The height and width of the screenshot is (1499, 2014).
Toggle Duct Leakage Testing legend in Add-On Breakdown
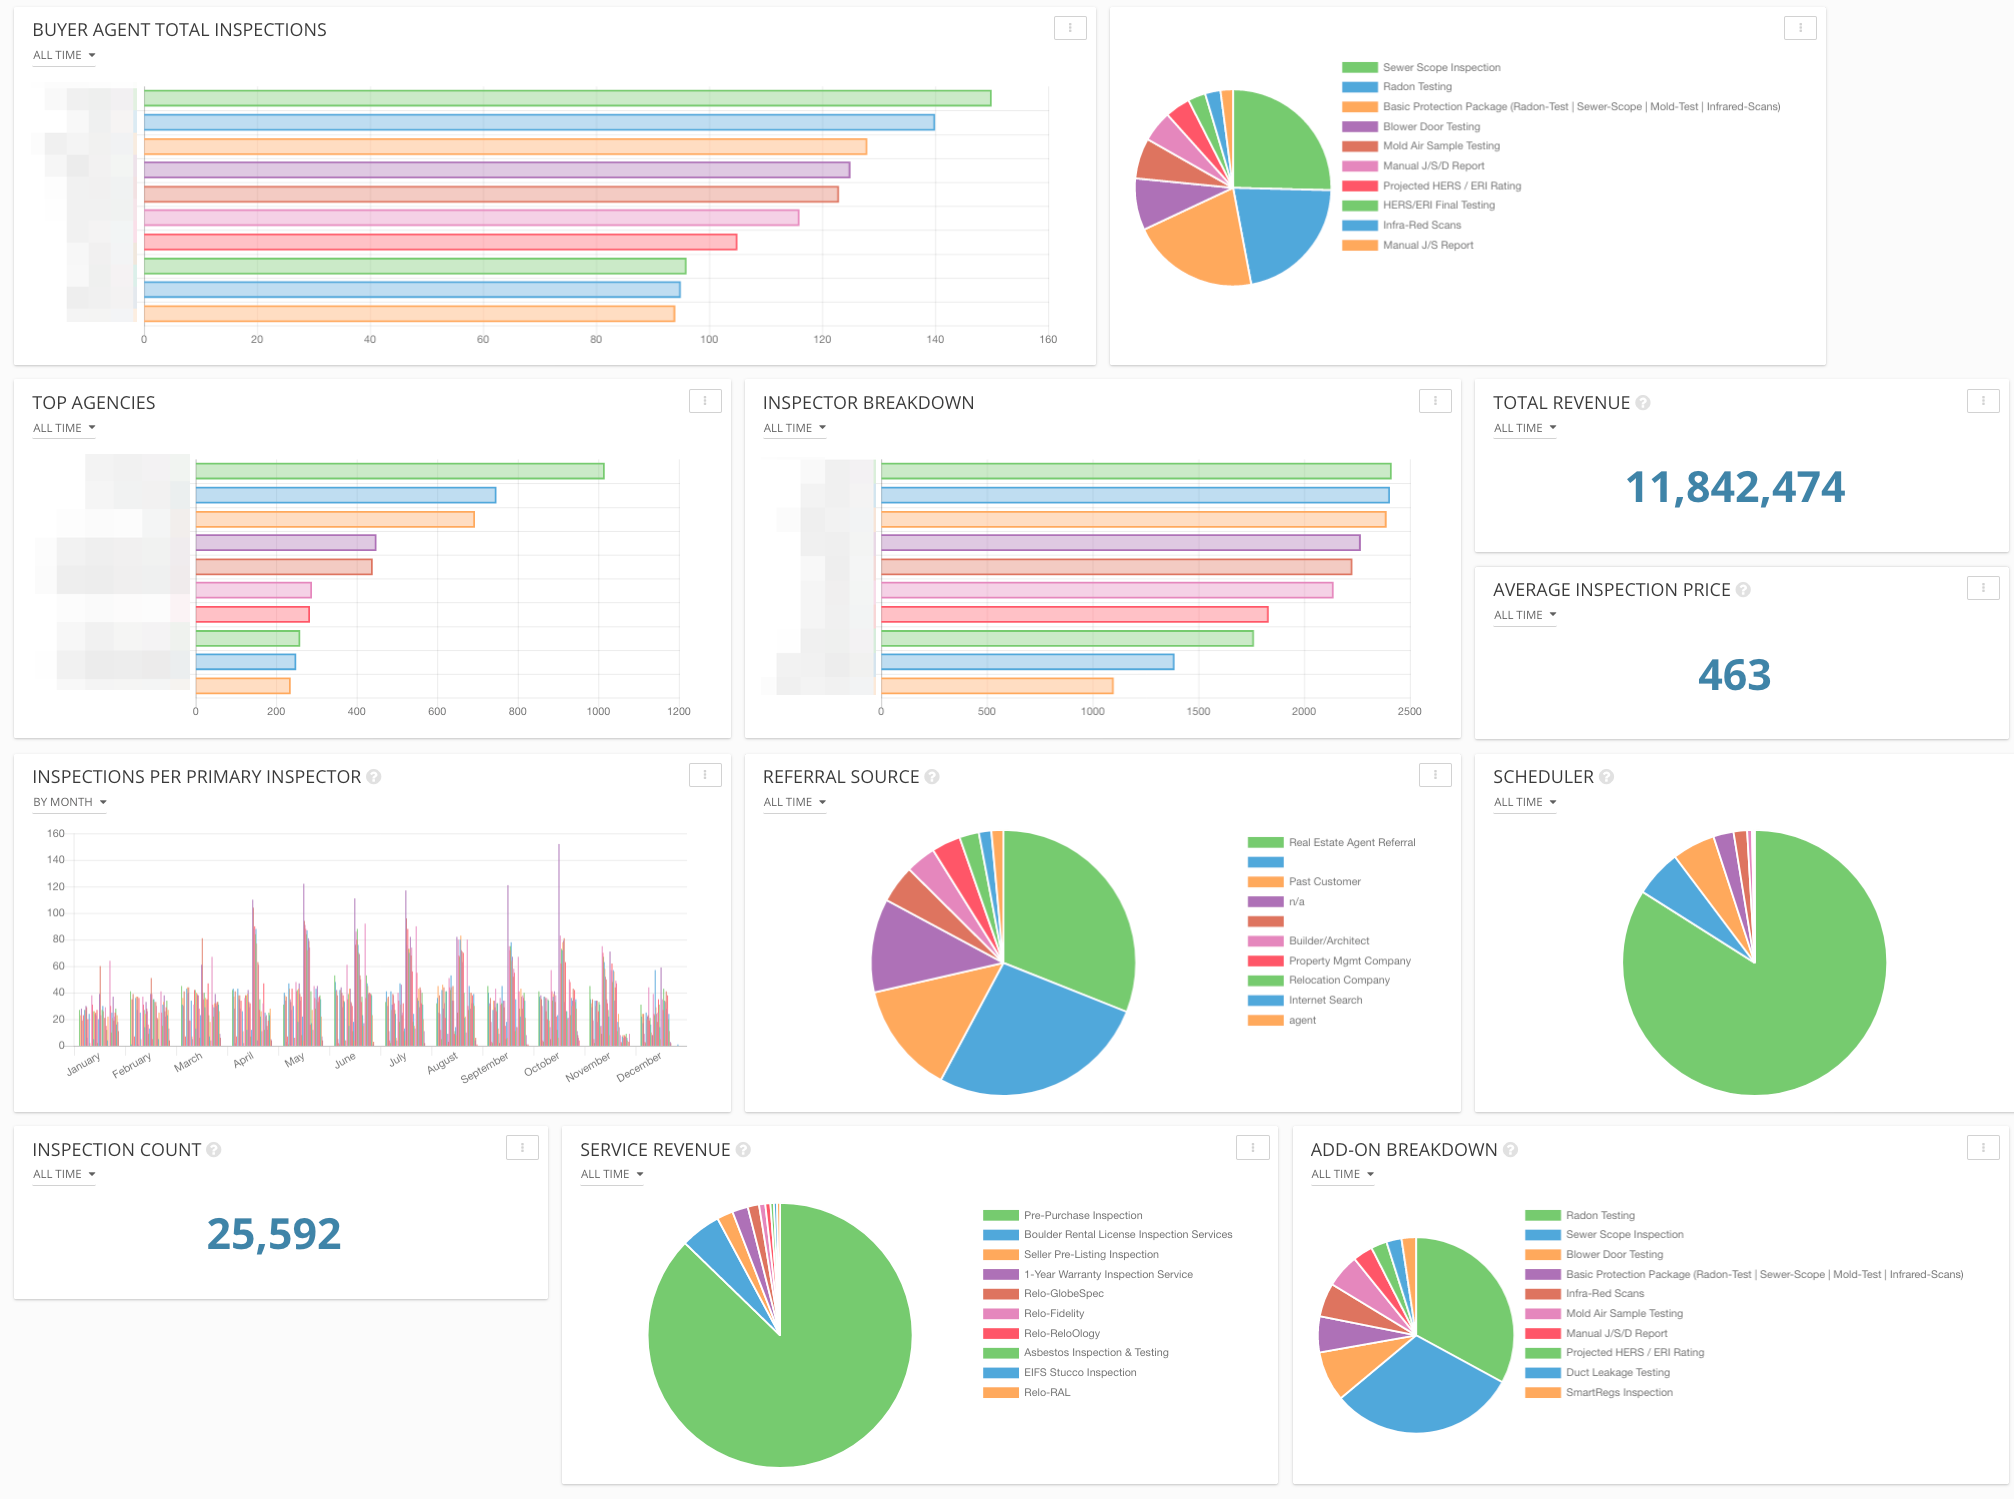(1598, 1373)
